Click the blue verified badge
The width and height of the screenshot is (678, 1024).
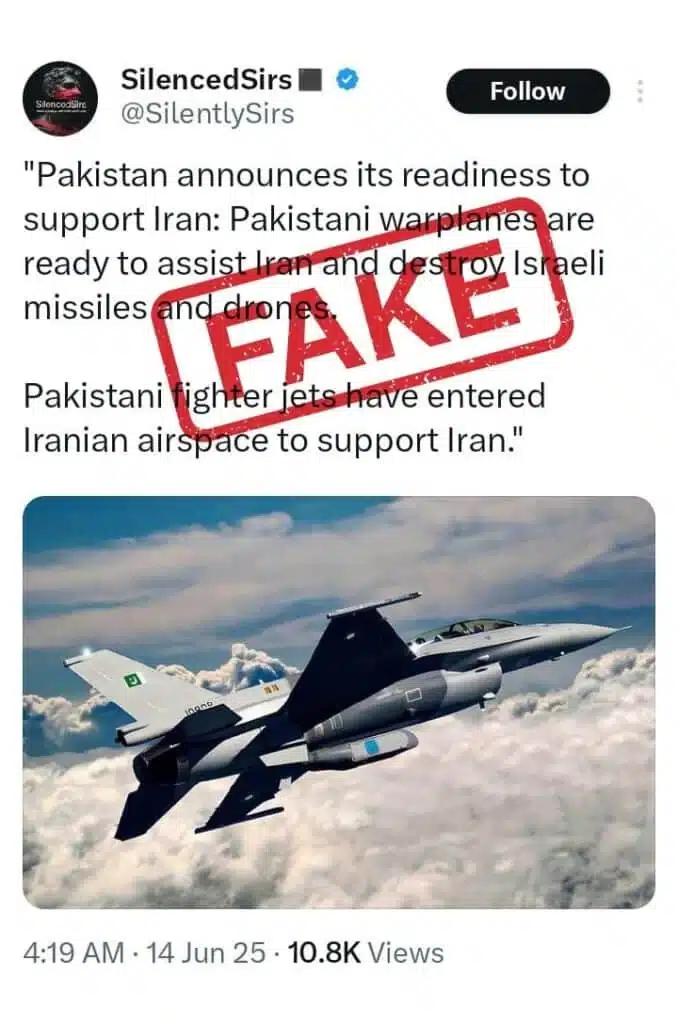click(347, 79)
